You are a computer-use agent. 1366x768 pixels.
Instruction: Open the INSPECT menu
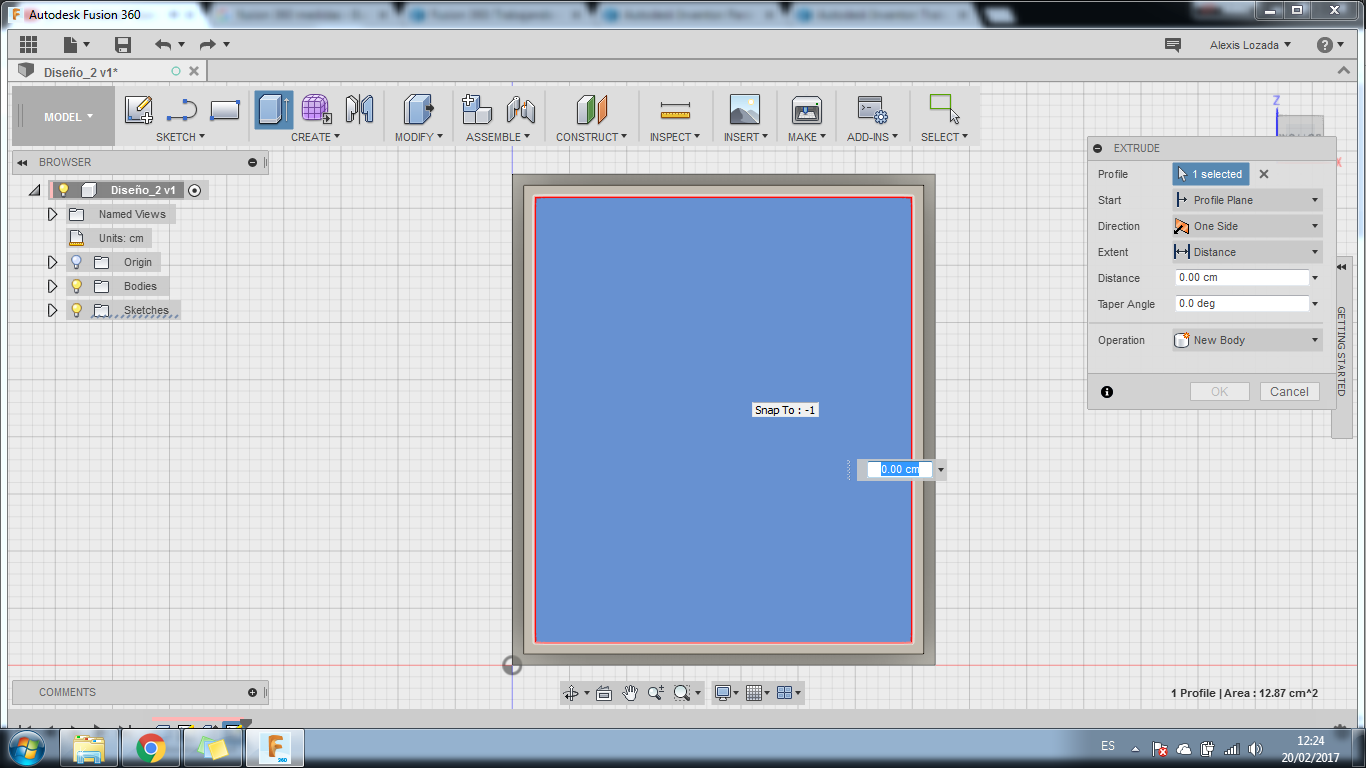(675, 137)
